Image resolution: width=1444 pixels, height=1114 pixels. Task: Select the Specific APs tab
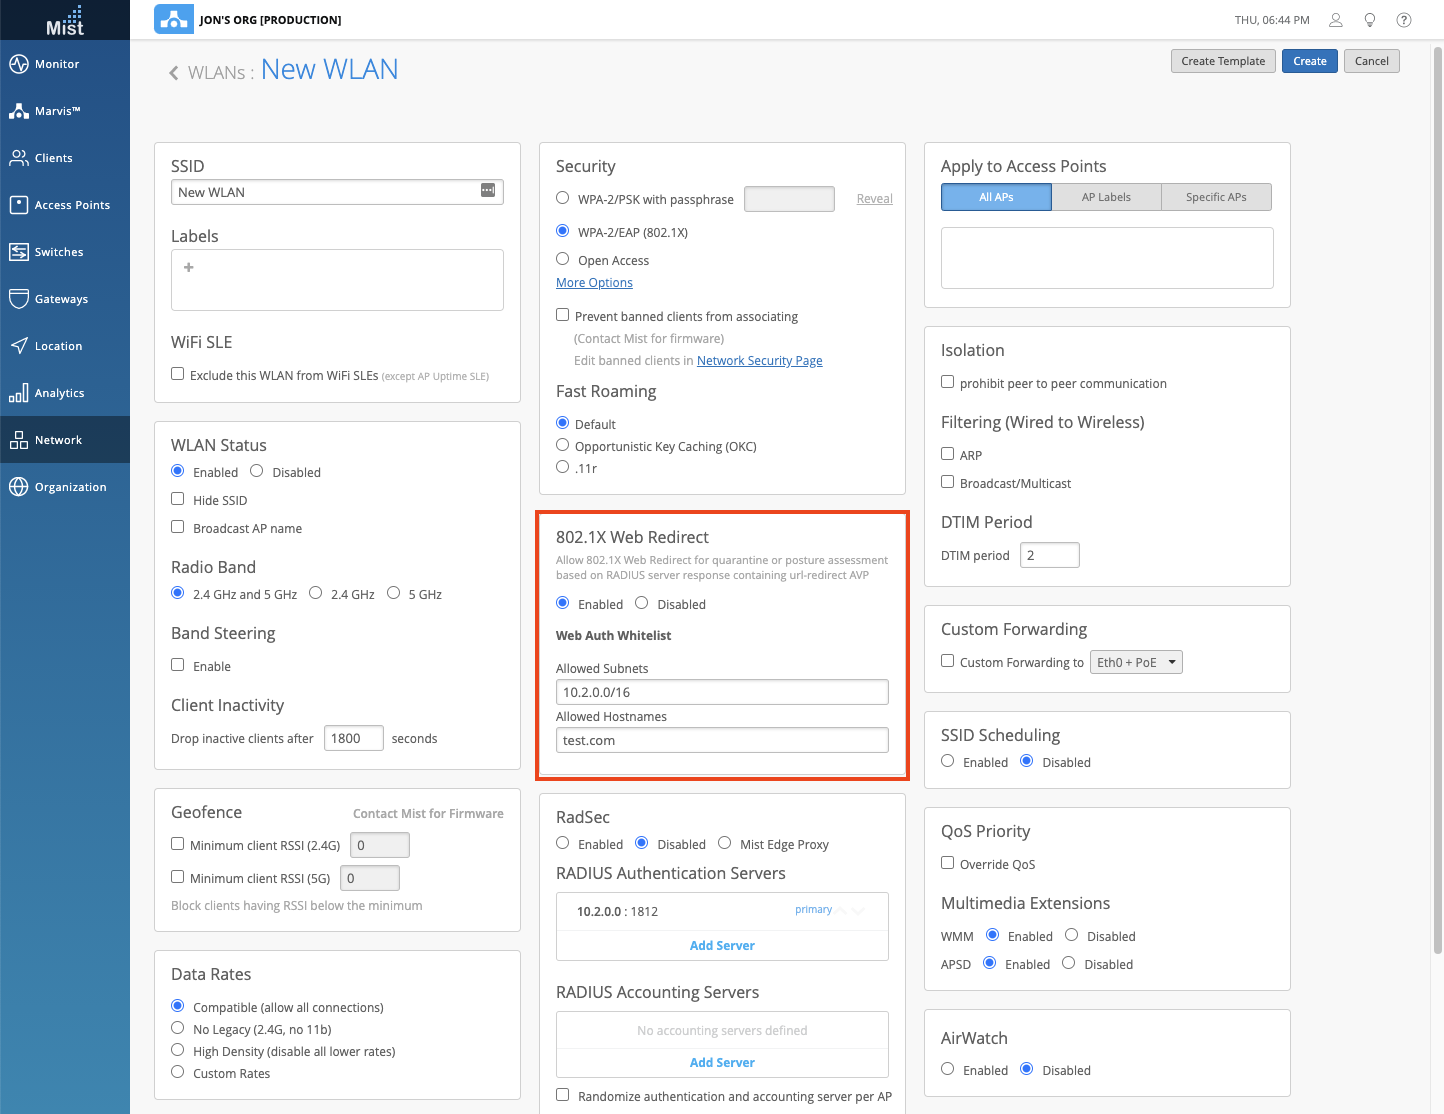click(1216, 197)
